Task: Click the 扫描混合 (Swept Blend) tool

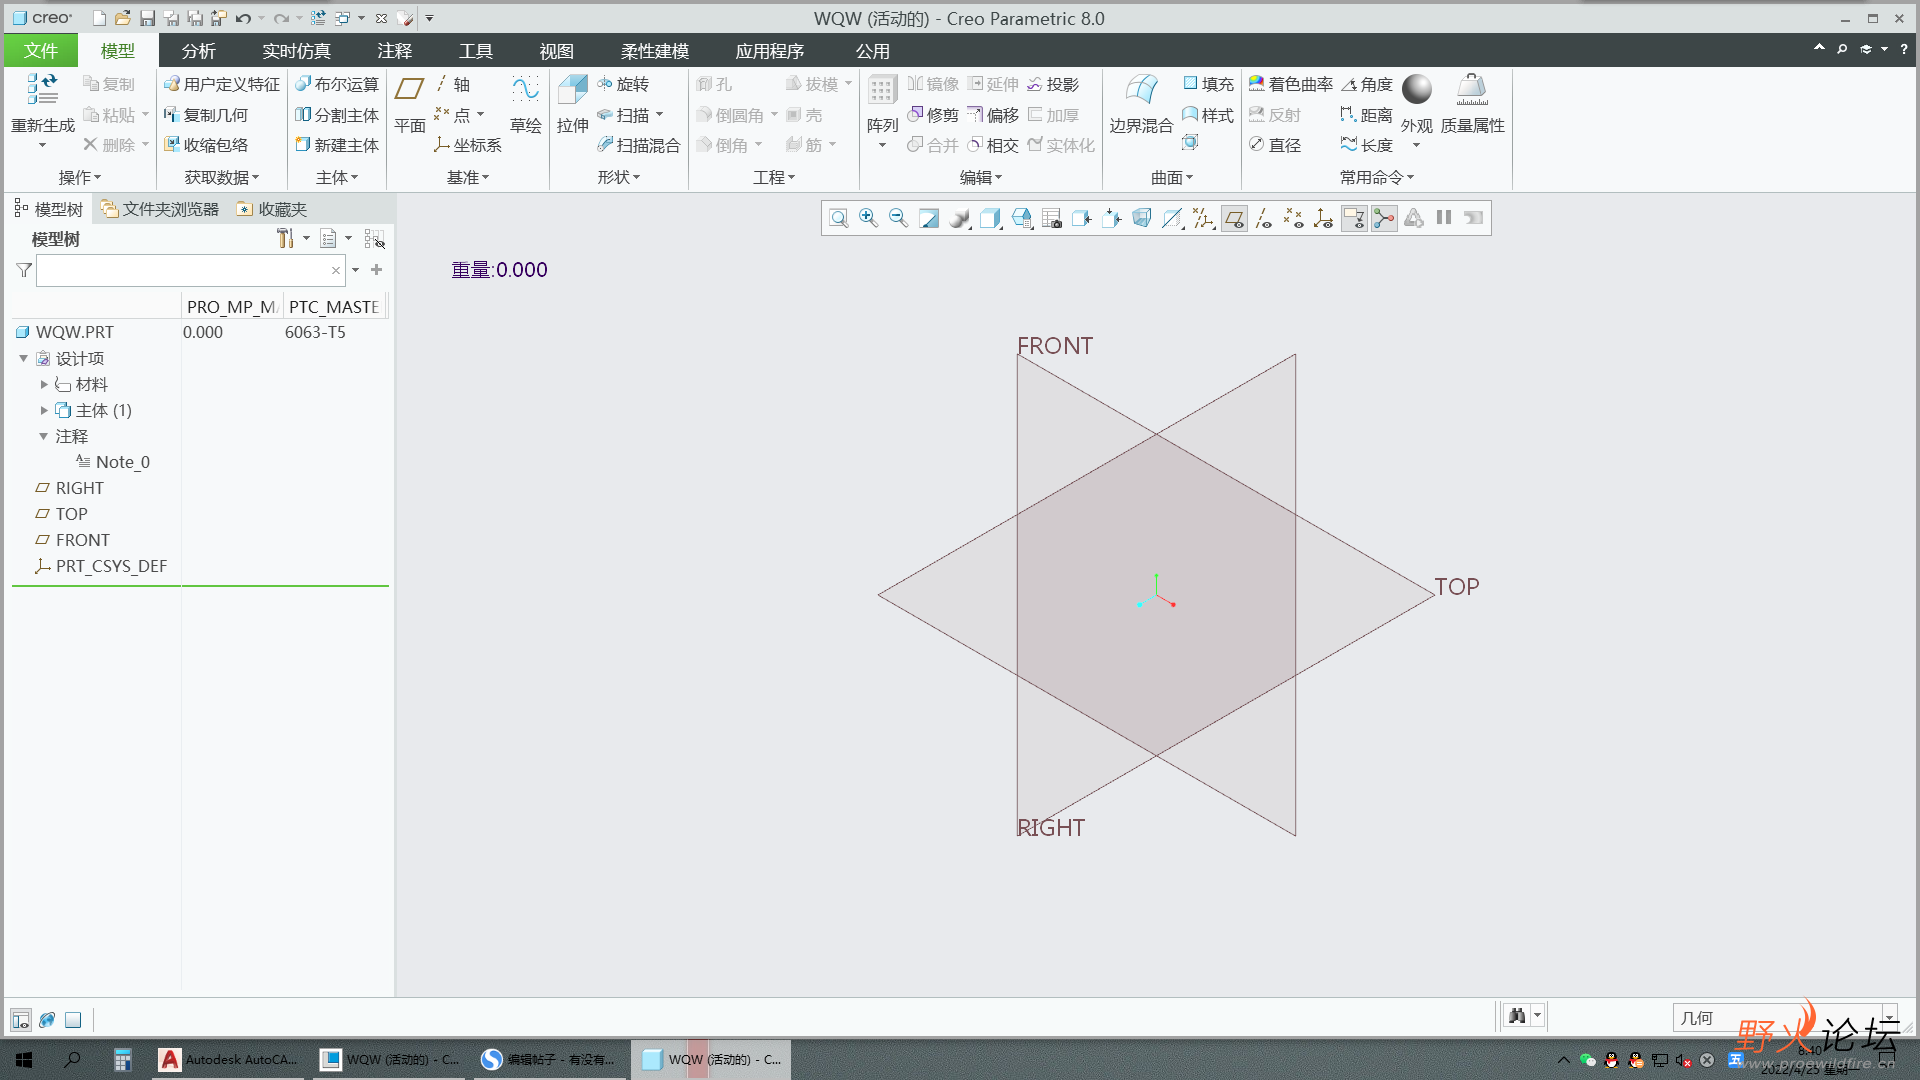Action: [x=638, y=145]
